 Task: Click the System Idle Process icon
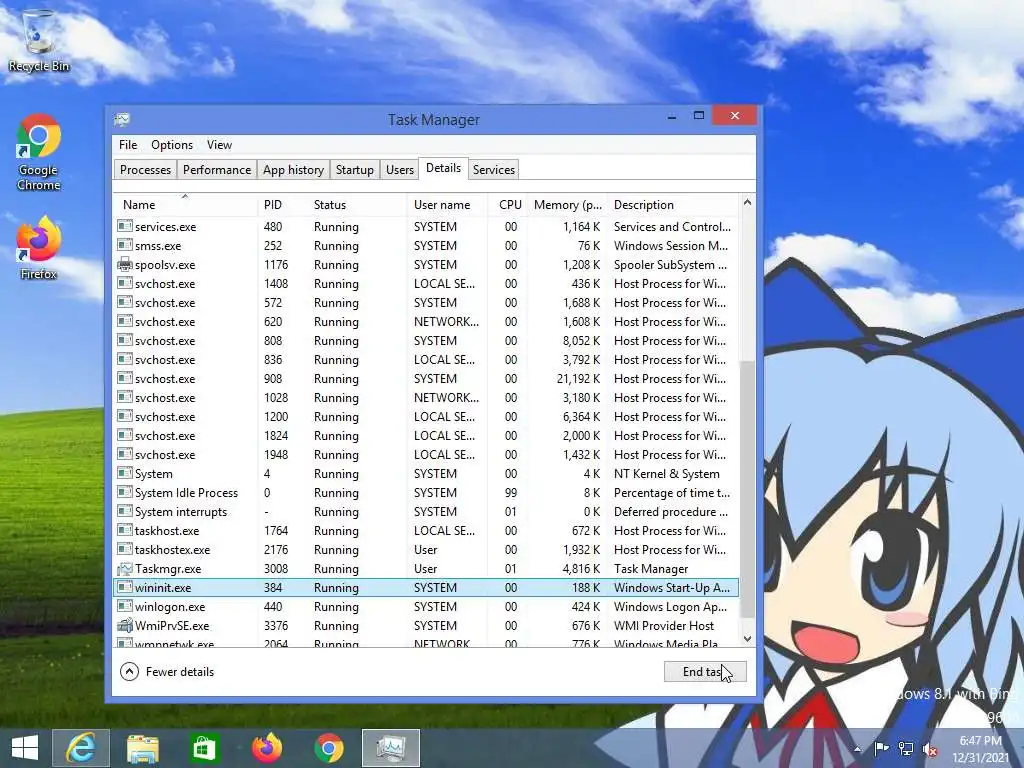125,492
